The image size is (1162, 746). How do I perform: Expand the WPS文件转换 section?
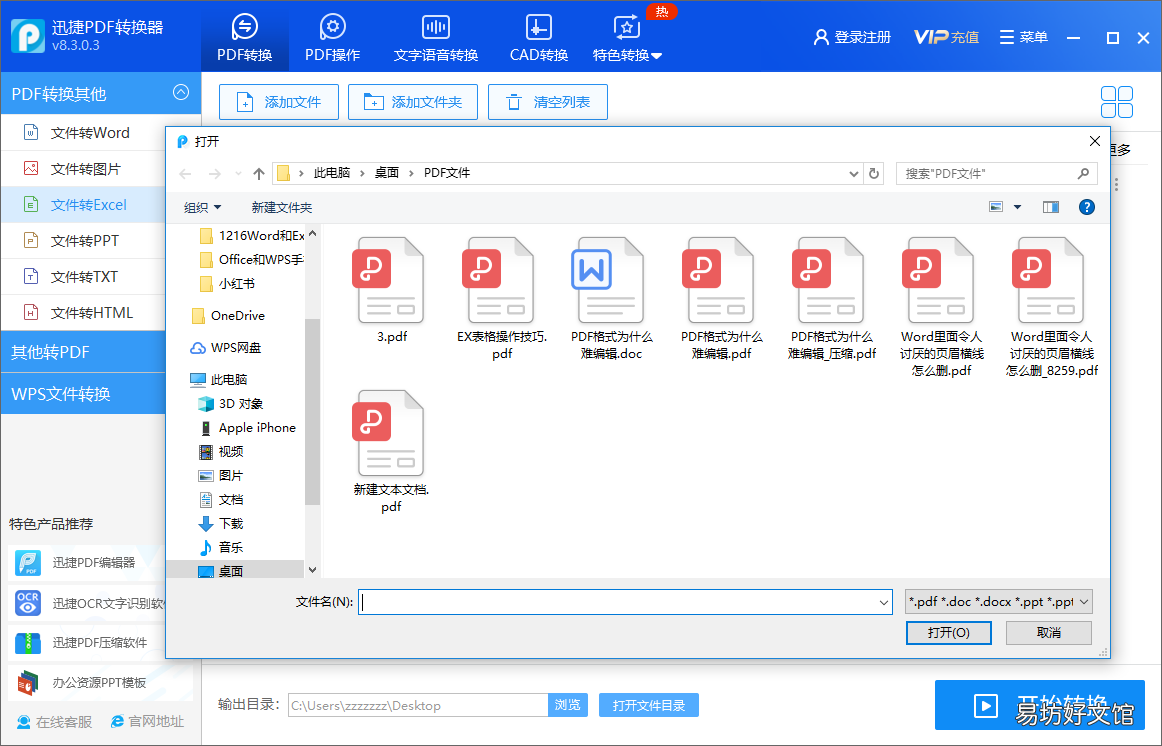pyautogui.click(x=84, y=393)
